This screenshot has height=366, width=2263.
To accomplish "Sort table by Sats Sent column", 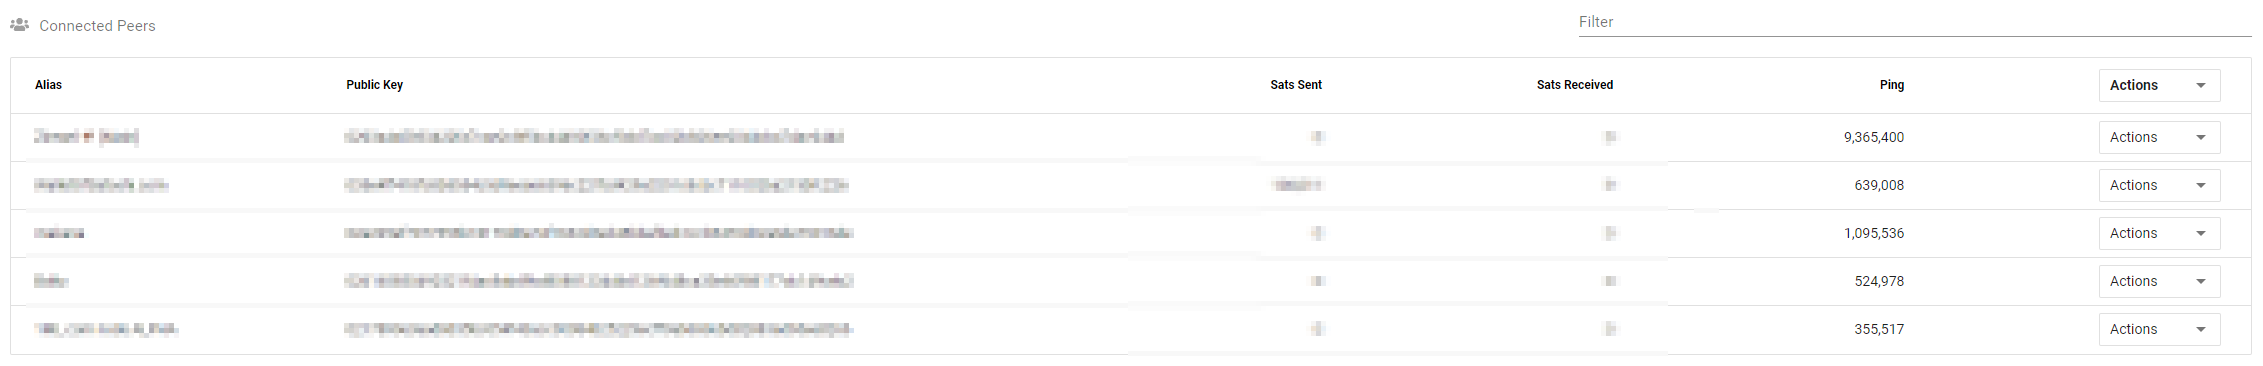I will 1296,85.
